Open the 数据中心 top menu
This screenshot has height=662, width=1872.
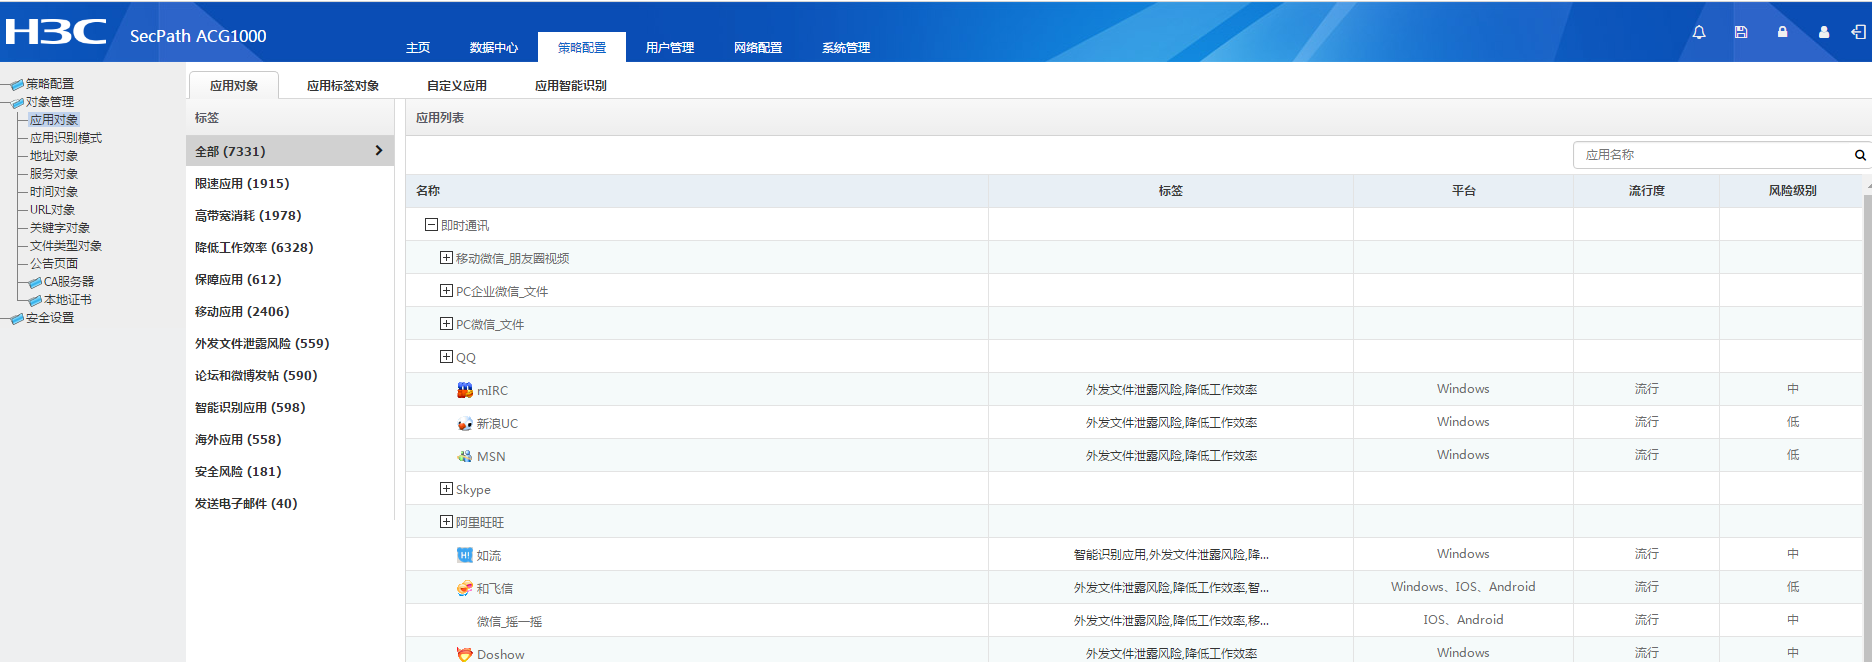(x=494, y=48)
